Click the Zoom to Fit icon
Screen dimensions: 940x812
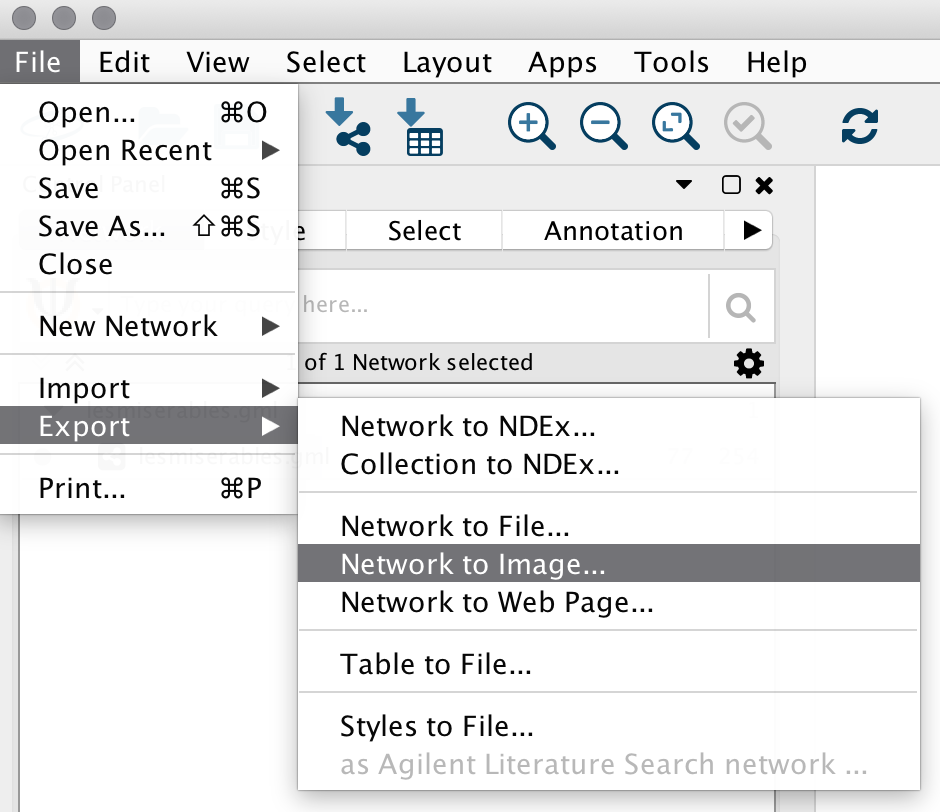click(x=675, y=126)
